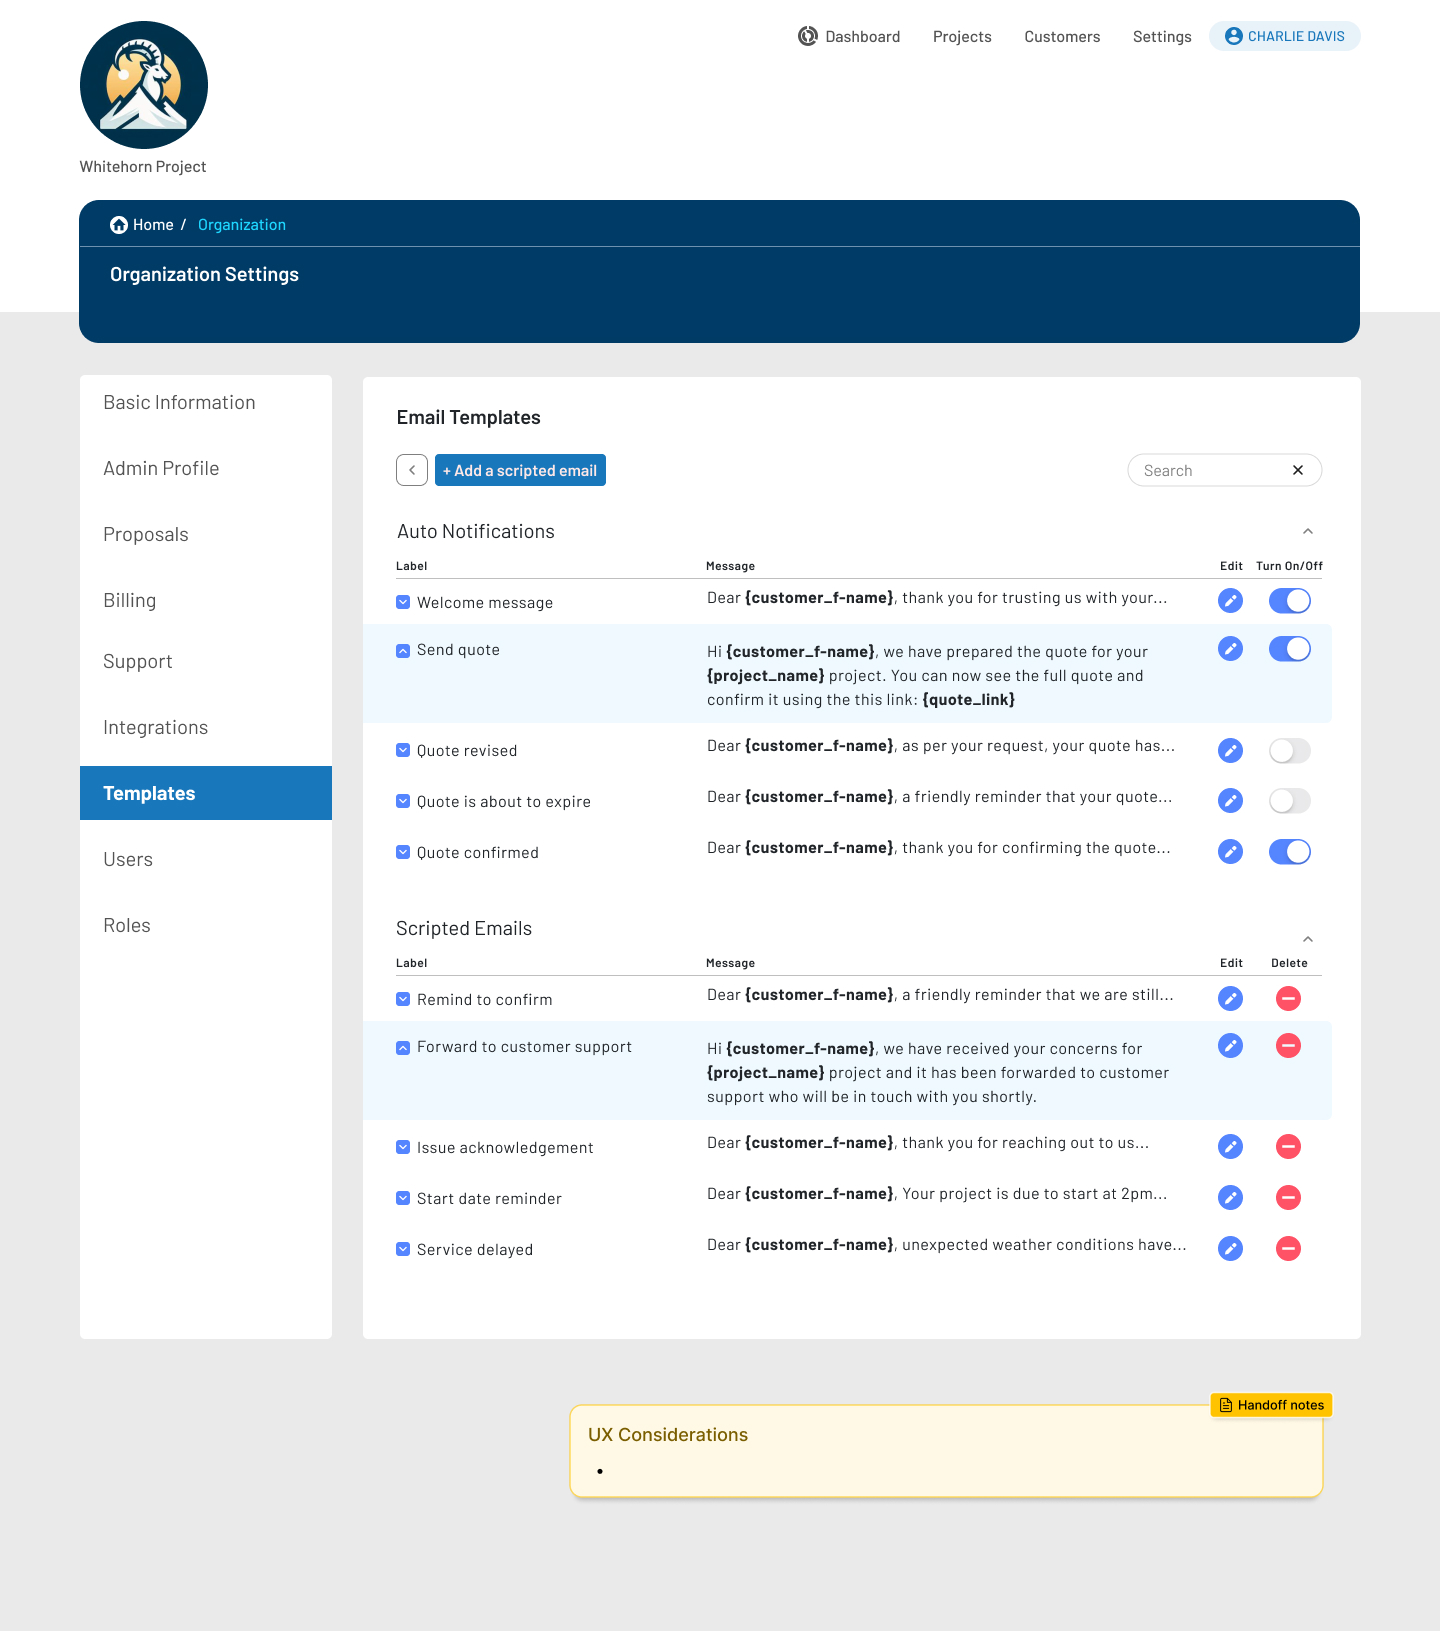Click Add a scripted email button
The height and width of the screenshot is (1631, 1440).
pyautogui.click(x=520, y=470)
